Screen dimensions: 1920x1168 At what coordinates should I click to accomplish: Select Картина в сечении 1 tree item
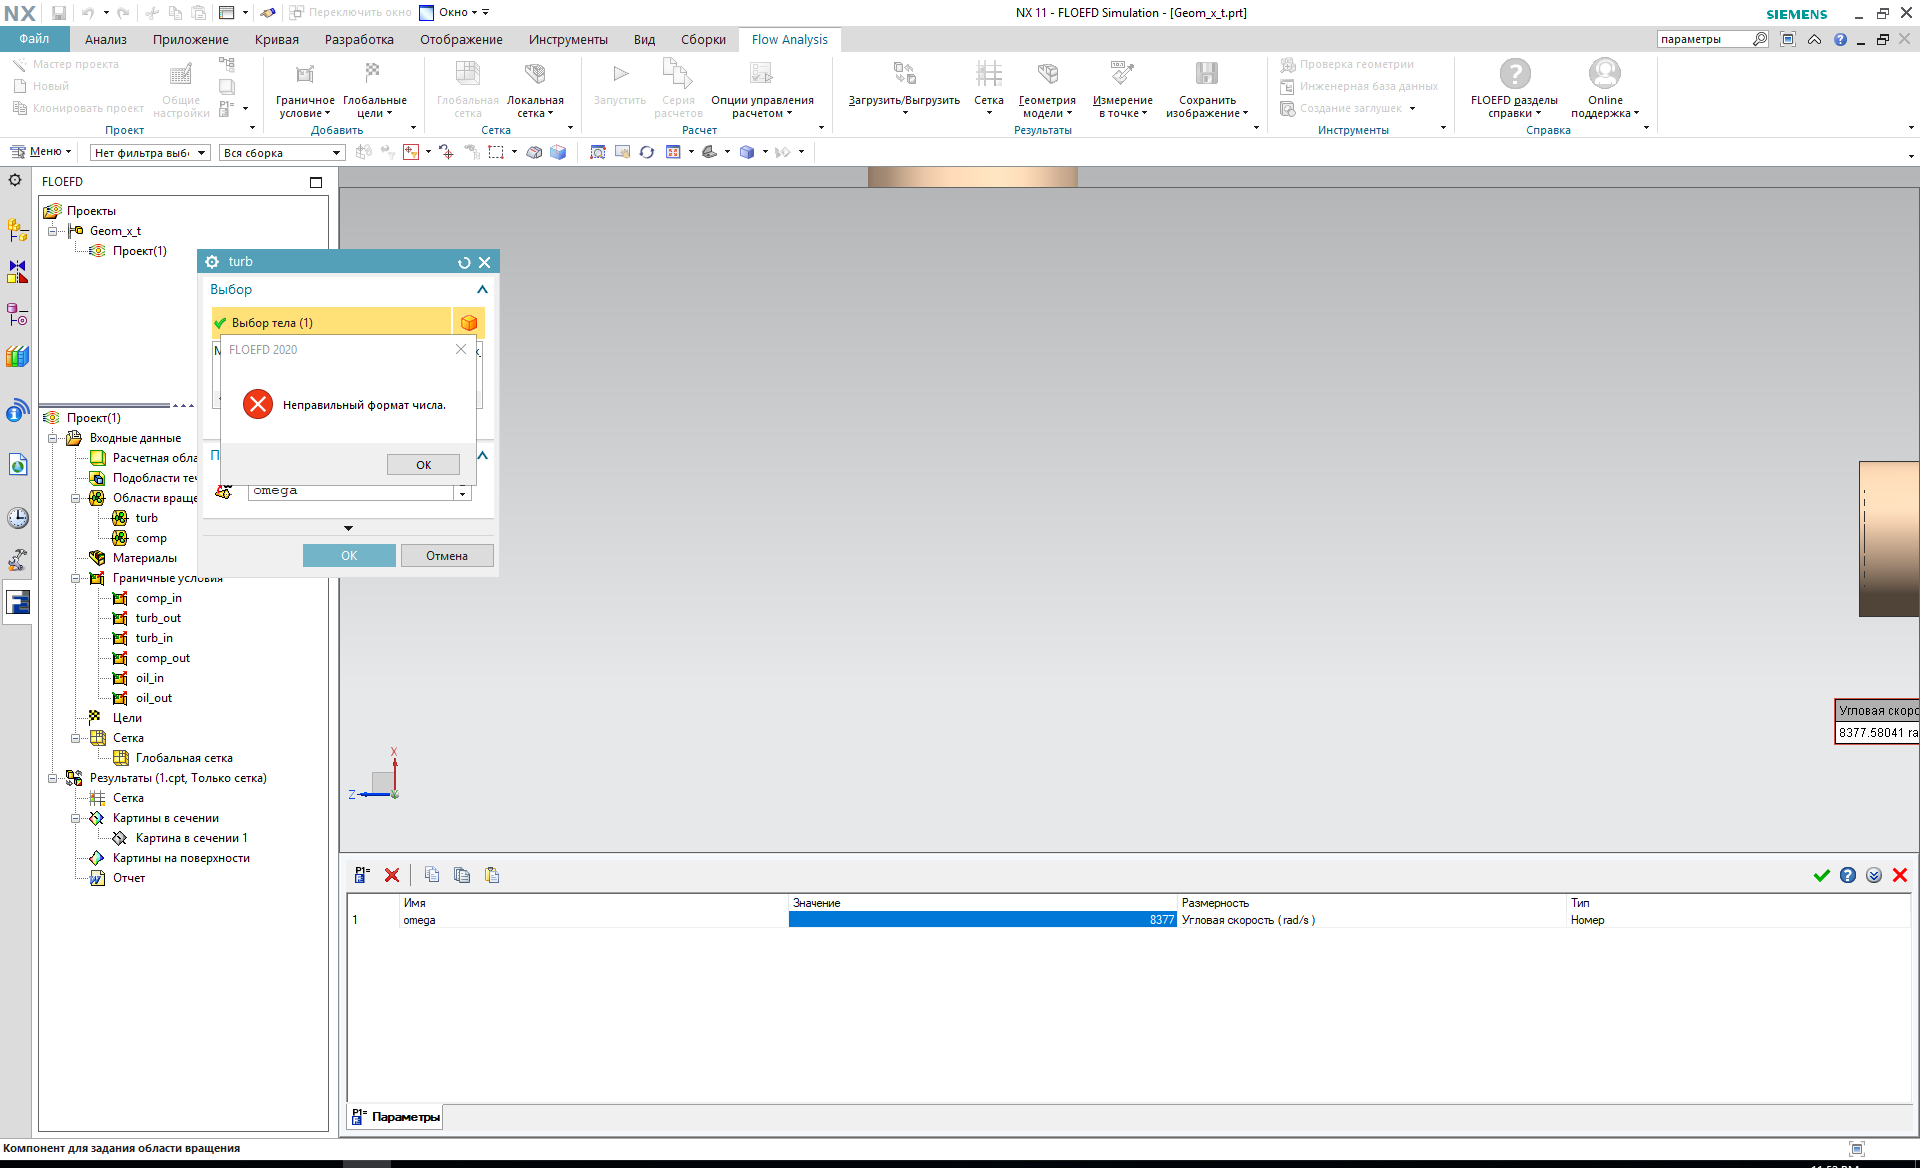[191, 838]
